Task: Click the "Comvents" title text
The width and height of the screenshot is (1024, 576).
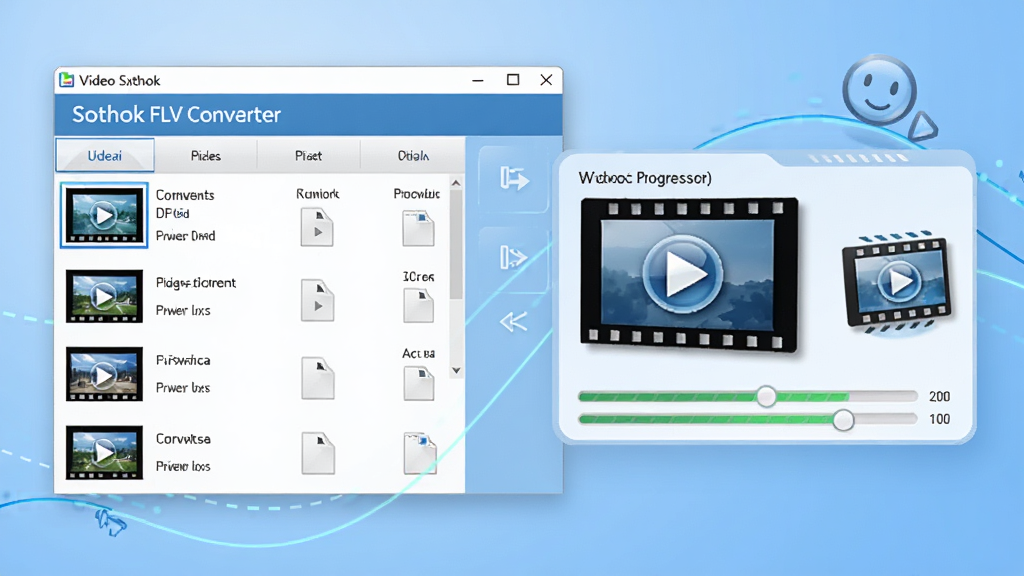Action: pos(185,195)
